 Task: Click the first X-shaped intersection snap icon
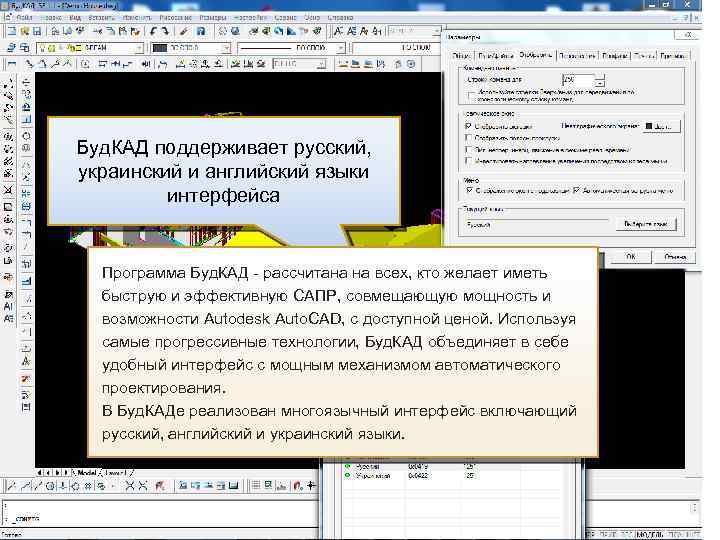[x=130, y=485]
